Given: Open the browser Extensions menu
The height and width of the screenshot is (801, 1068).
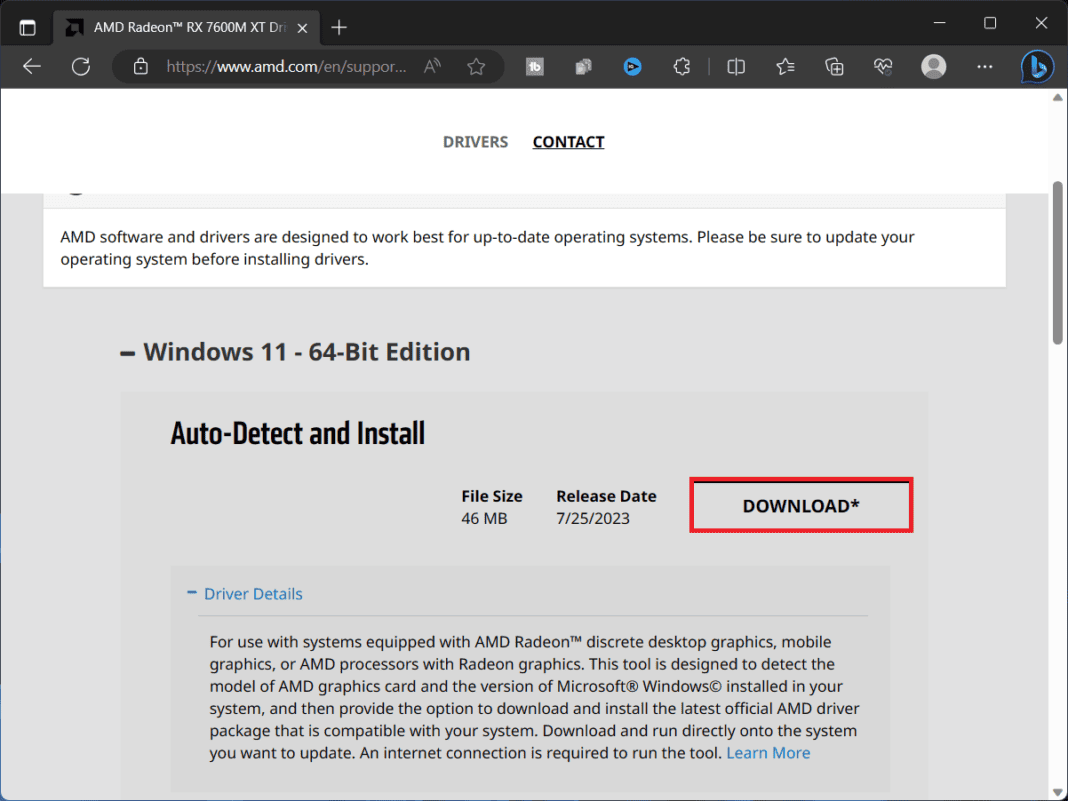Looking at the screenshot, I should point(681,66).
